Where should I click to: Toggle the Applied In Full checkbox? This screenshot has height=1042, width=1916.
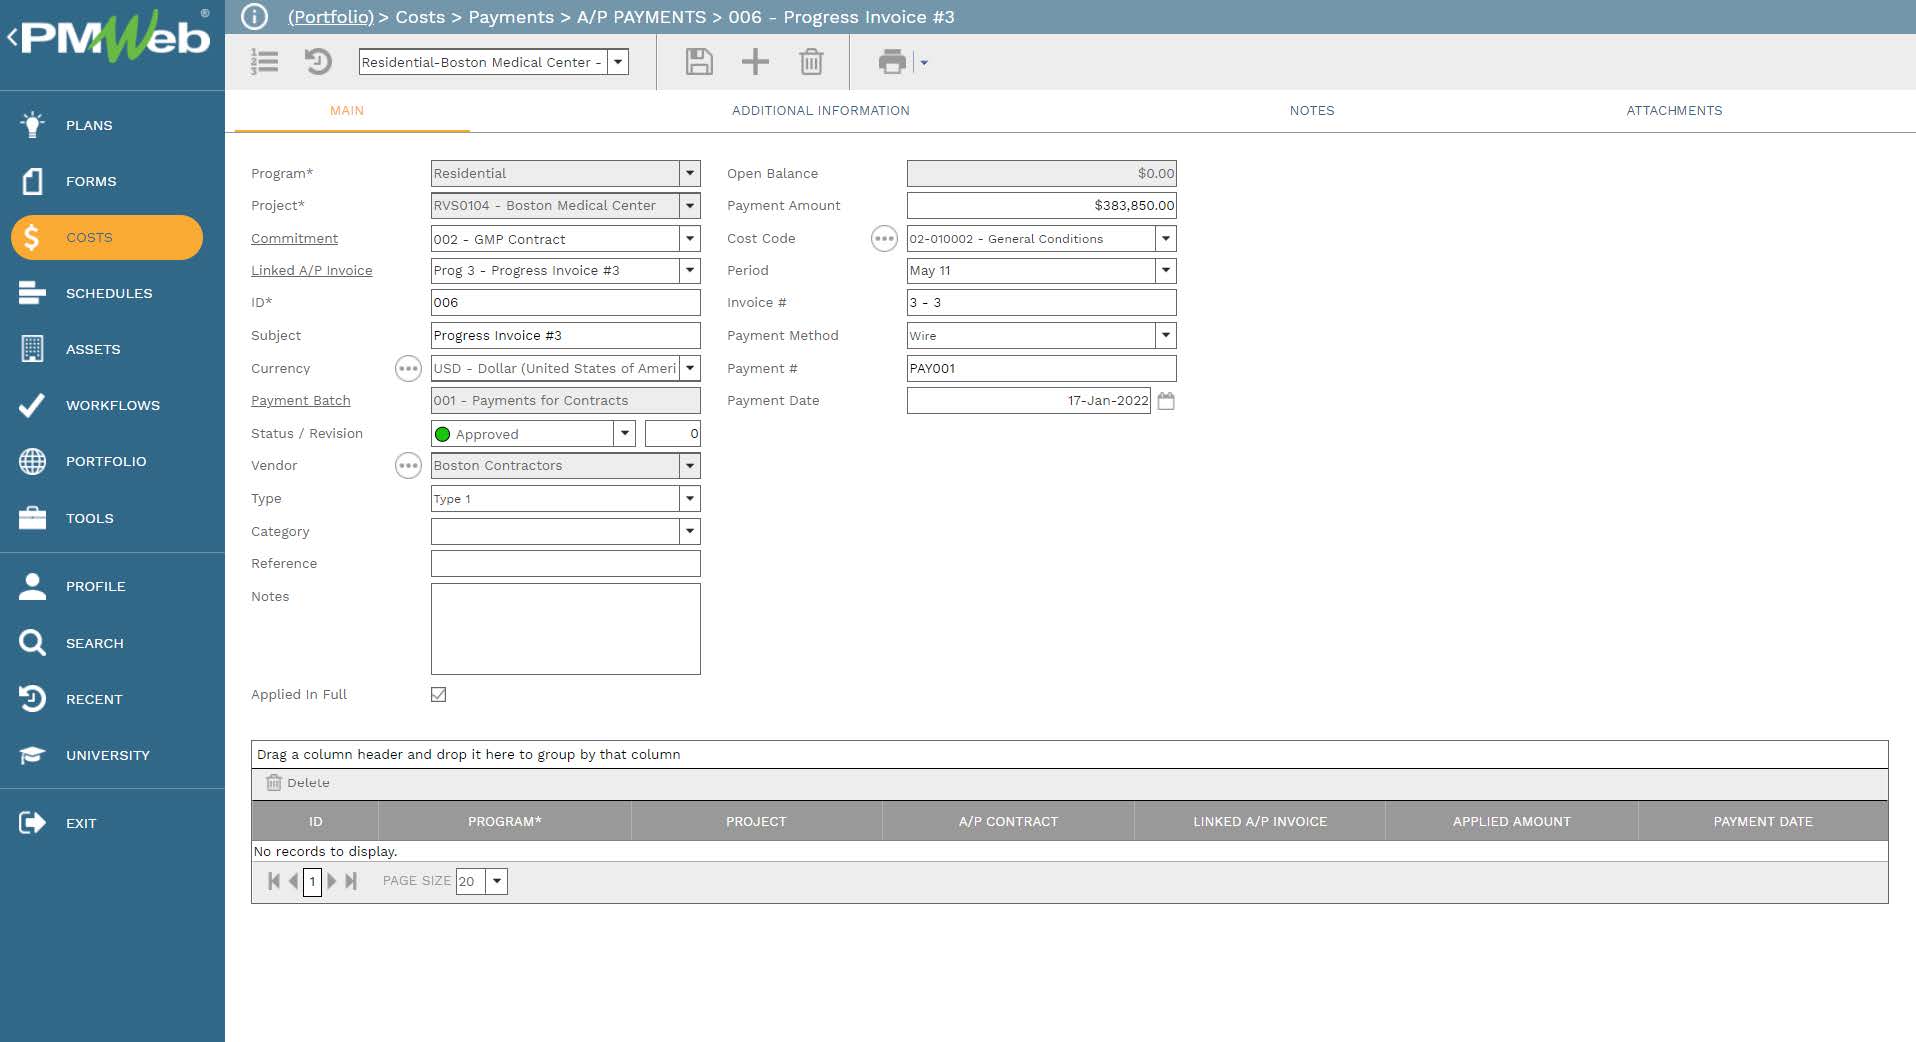pos(438,694)
